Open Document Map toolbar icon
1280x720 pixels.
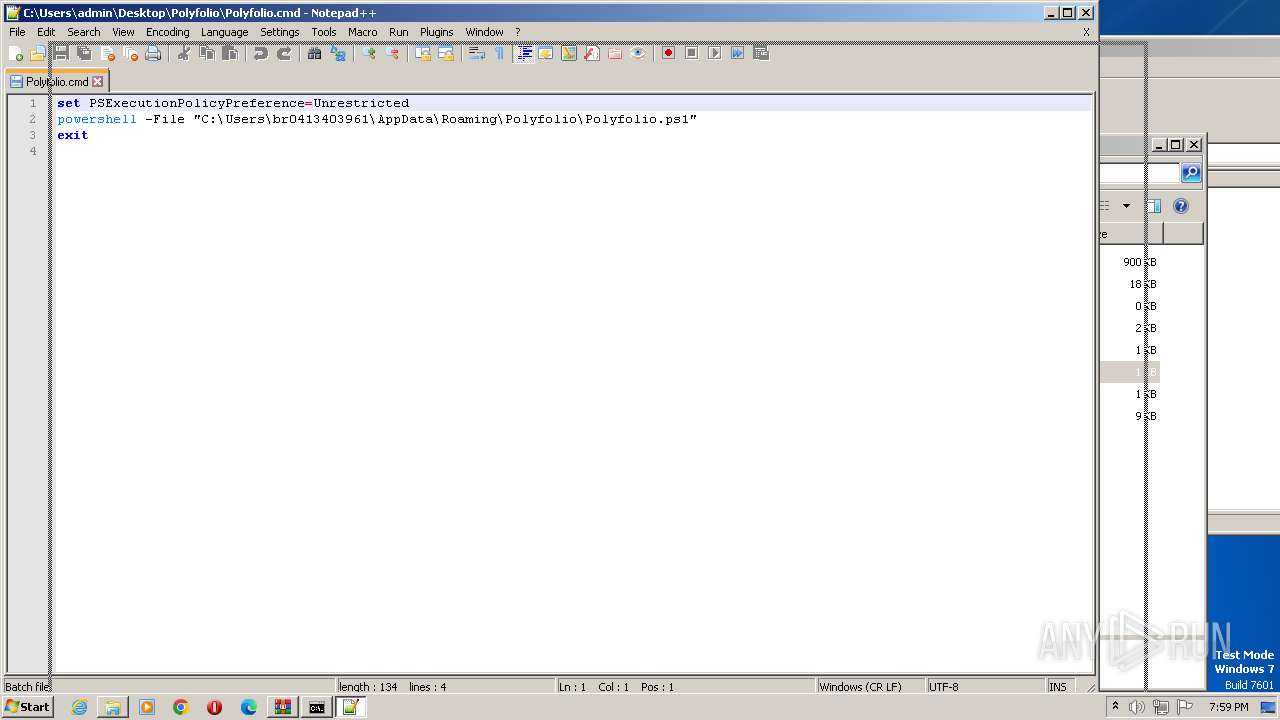(x=568, y=53)
